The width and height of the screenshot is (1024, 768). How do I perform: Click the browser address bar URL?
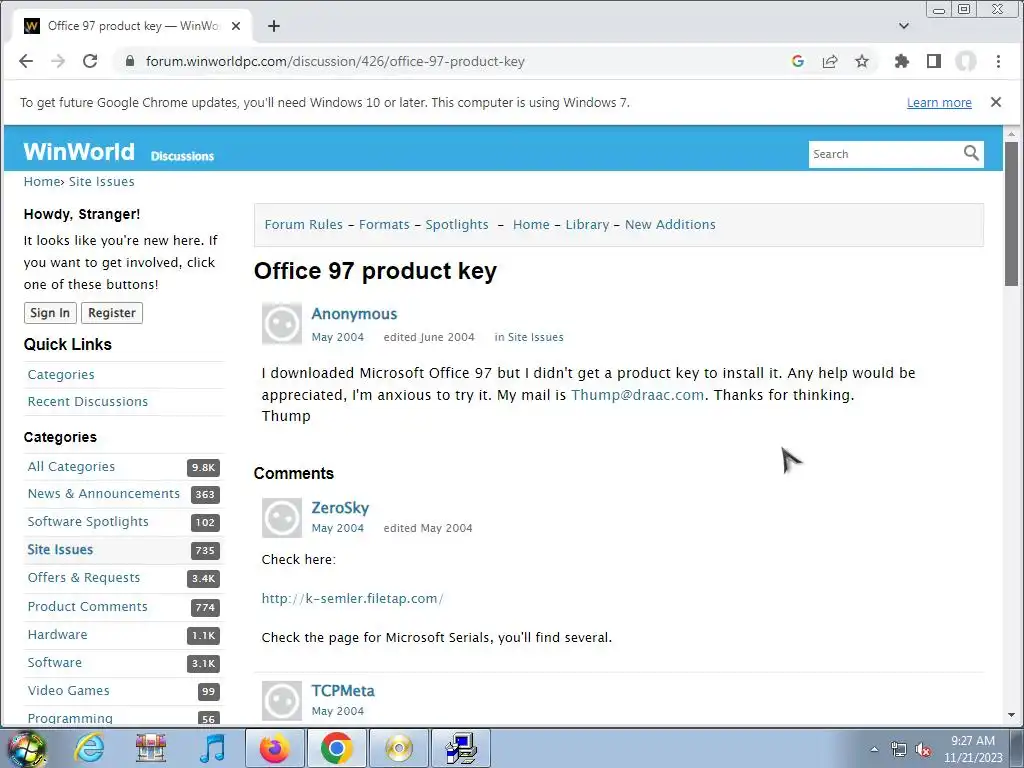pos(335,61)
